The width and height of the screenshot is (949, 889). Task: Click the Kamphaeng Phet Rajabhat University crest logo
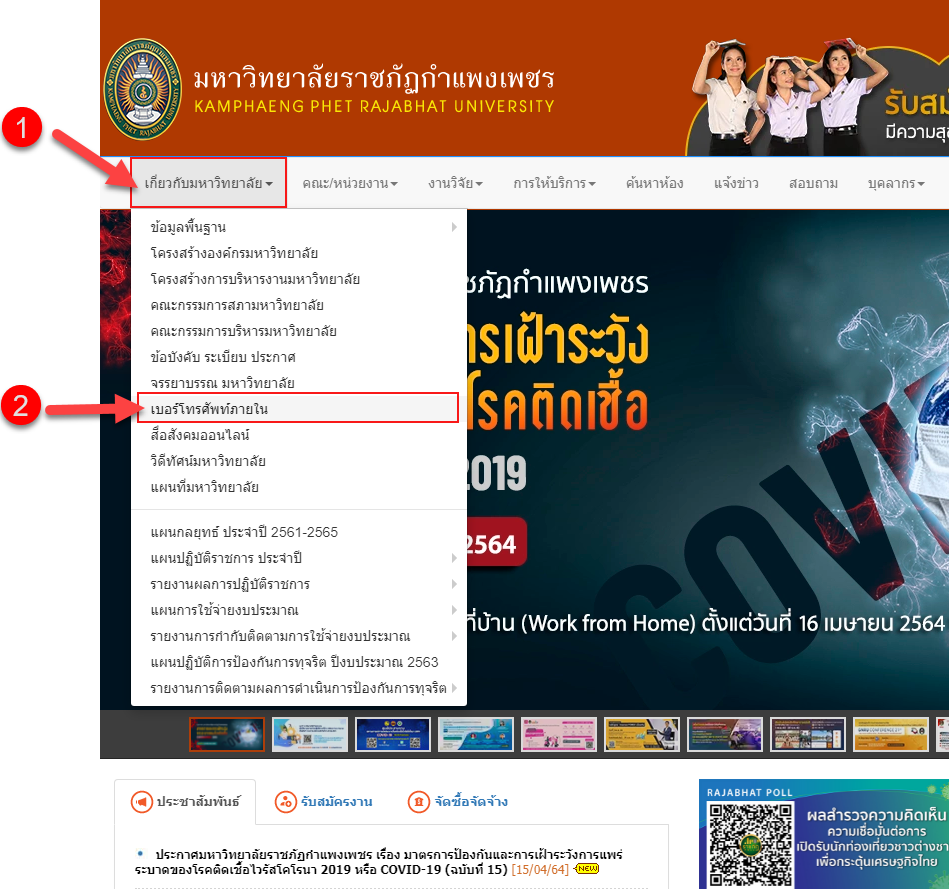click(x=143, y=89)
